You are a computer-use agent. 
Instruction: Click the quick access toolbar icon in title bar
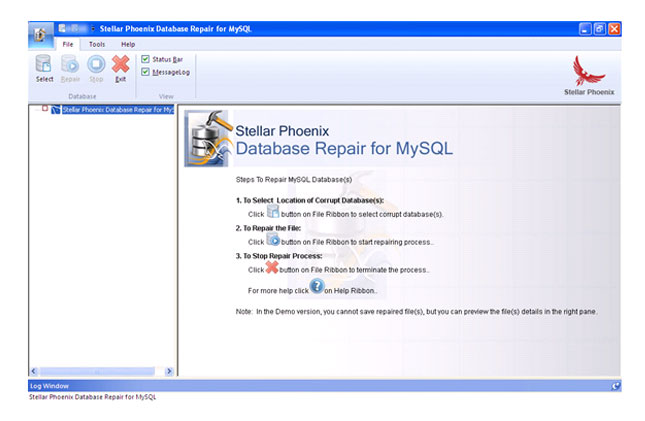[63, 28]
